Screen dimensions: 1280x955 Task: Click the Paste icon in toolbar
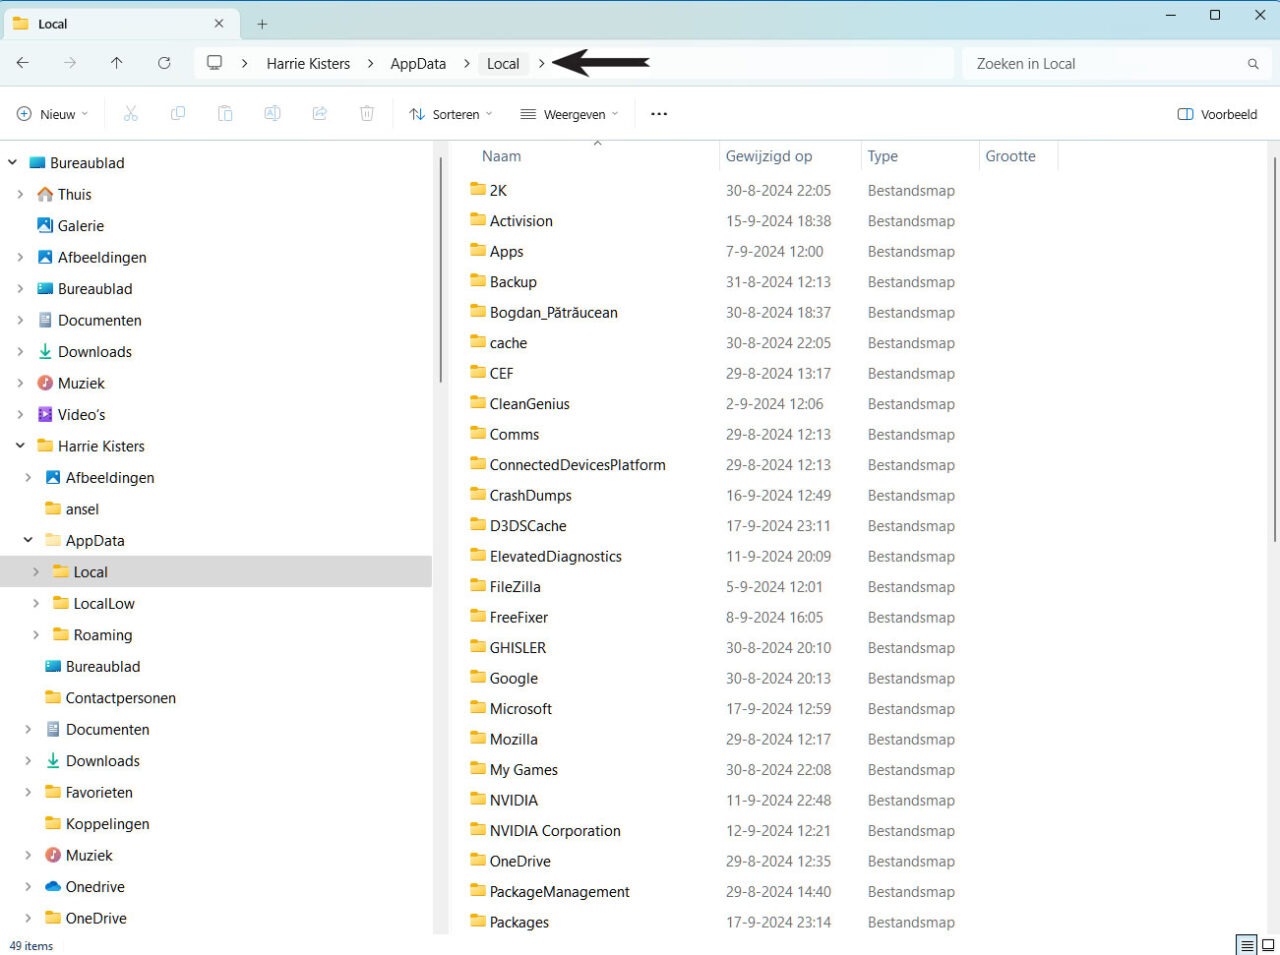[225, 113]
